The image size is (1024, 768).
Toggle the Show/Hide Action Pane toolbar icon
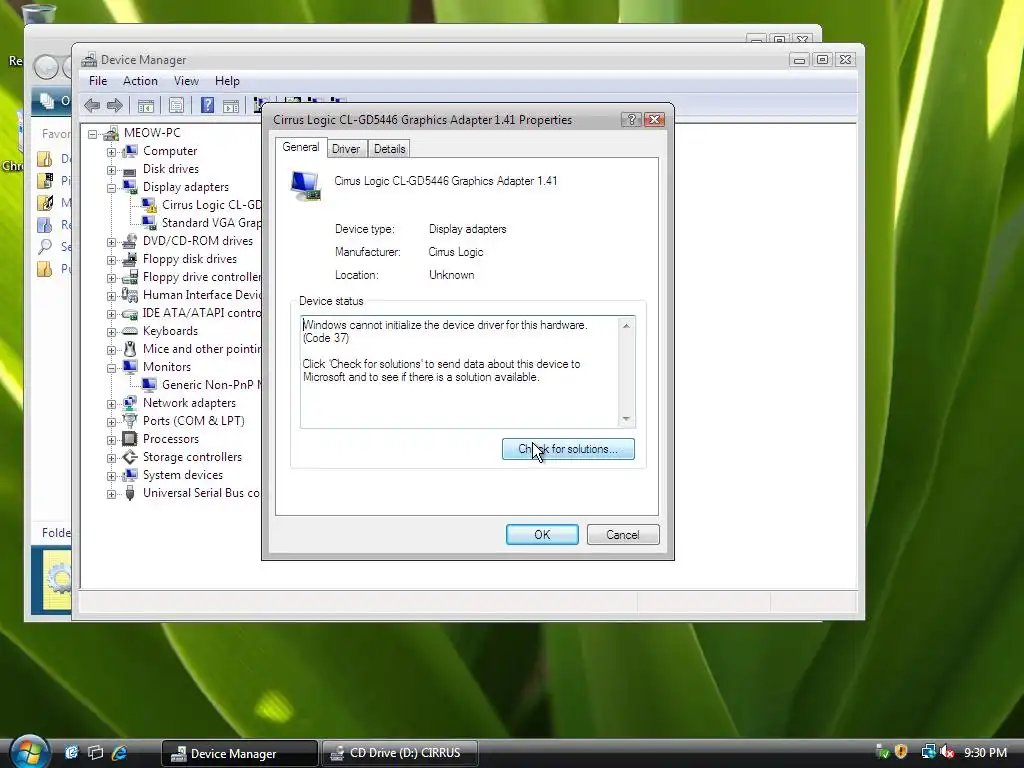click(x=231, y=105)
